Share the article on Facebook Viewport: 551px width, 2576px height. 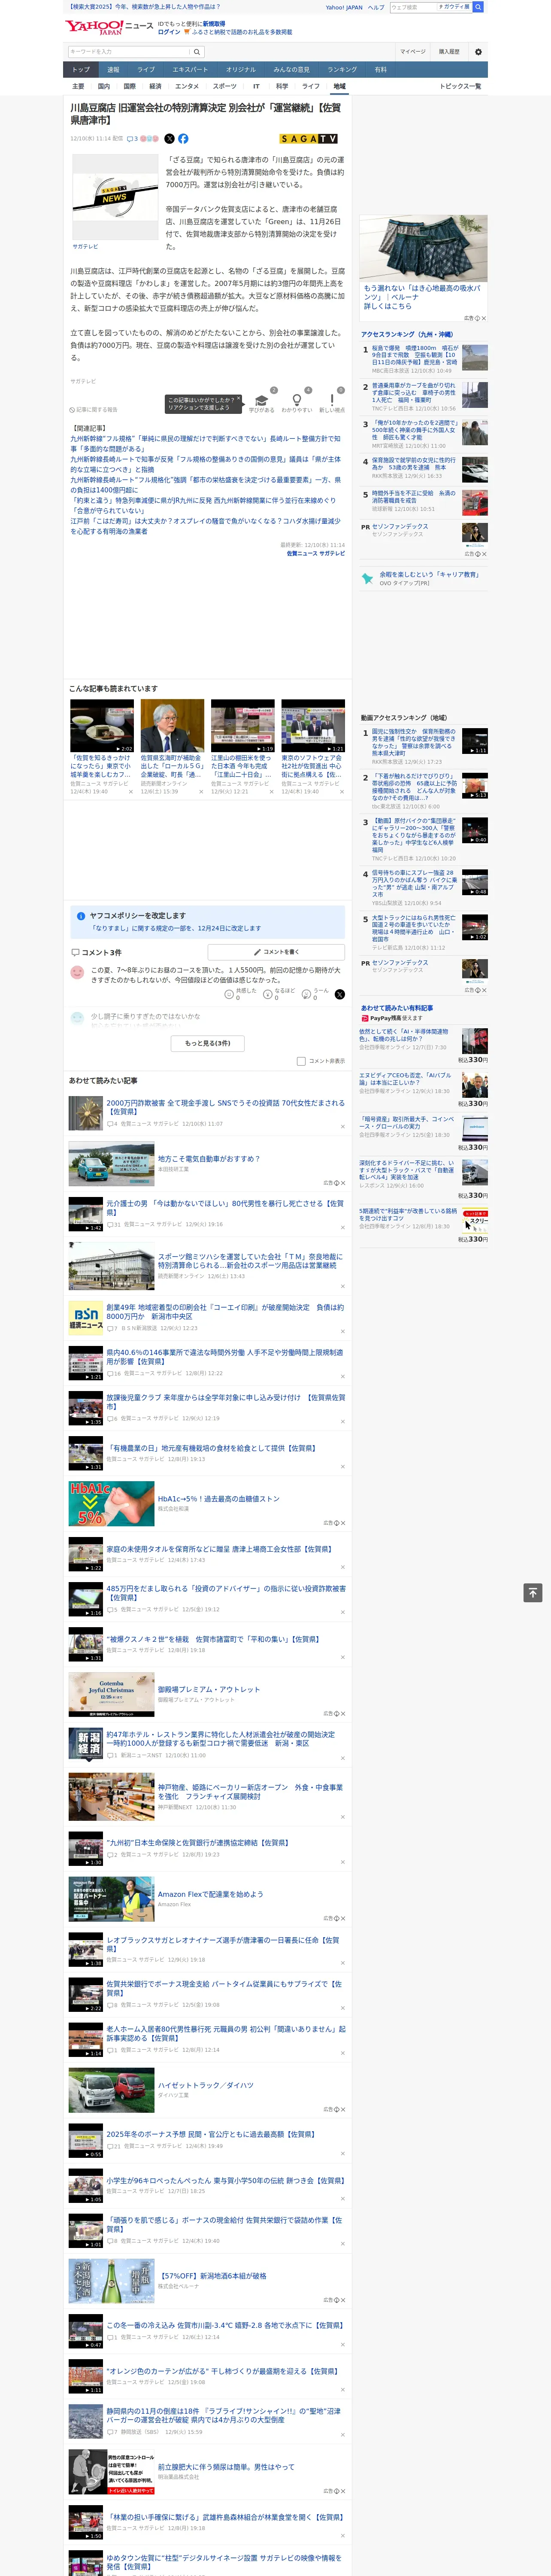(183, 139)
